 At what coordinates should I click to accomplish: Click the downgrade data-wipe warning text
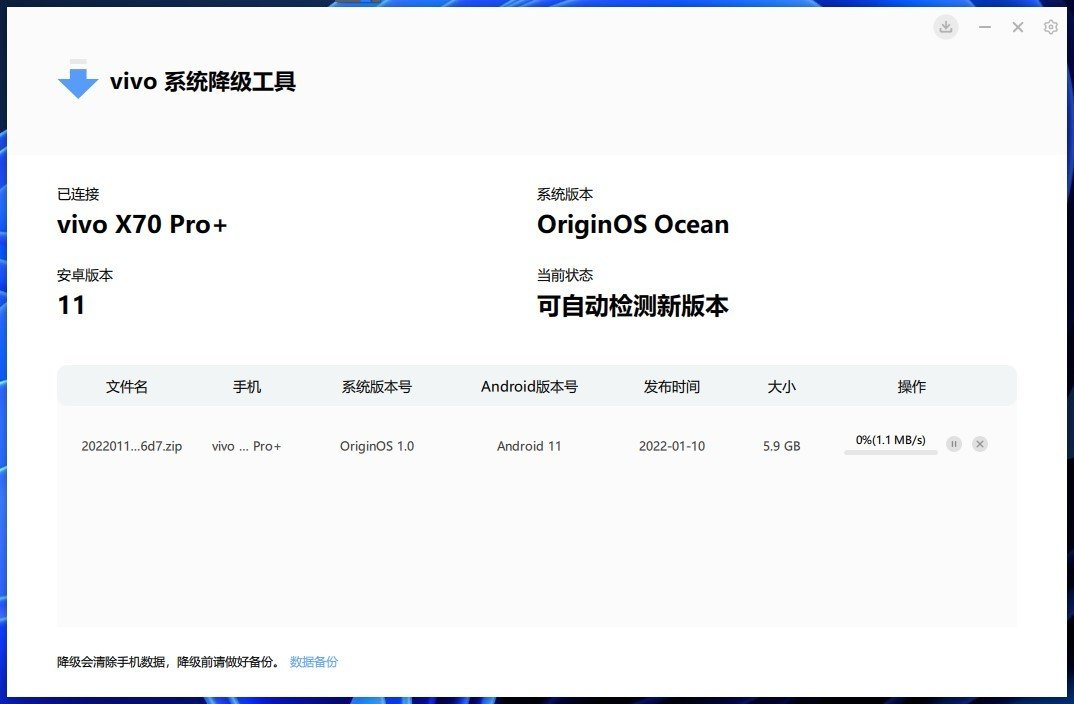pyautogui.click(x=168, y=662)
